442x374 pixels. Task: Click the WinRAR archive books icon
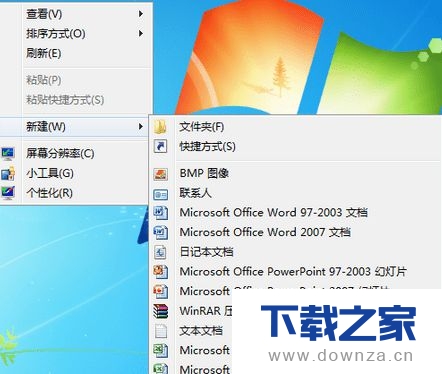pyautogui.click(x=160, y=311)
